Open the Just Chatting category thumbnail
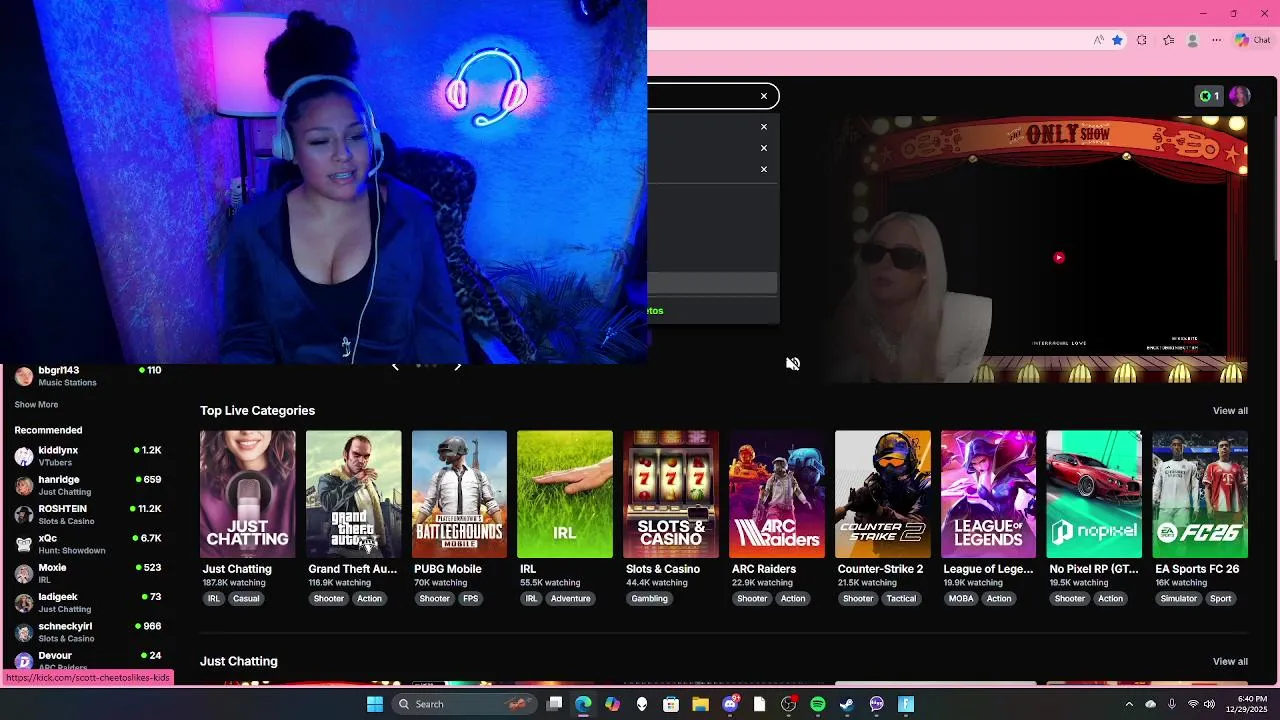1280x720 pixels. (x=248, y=494)
